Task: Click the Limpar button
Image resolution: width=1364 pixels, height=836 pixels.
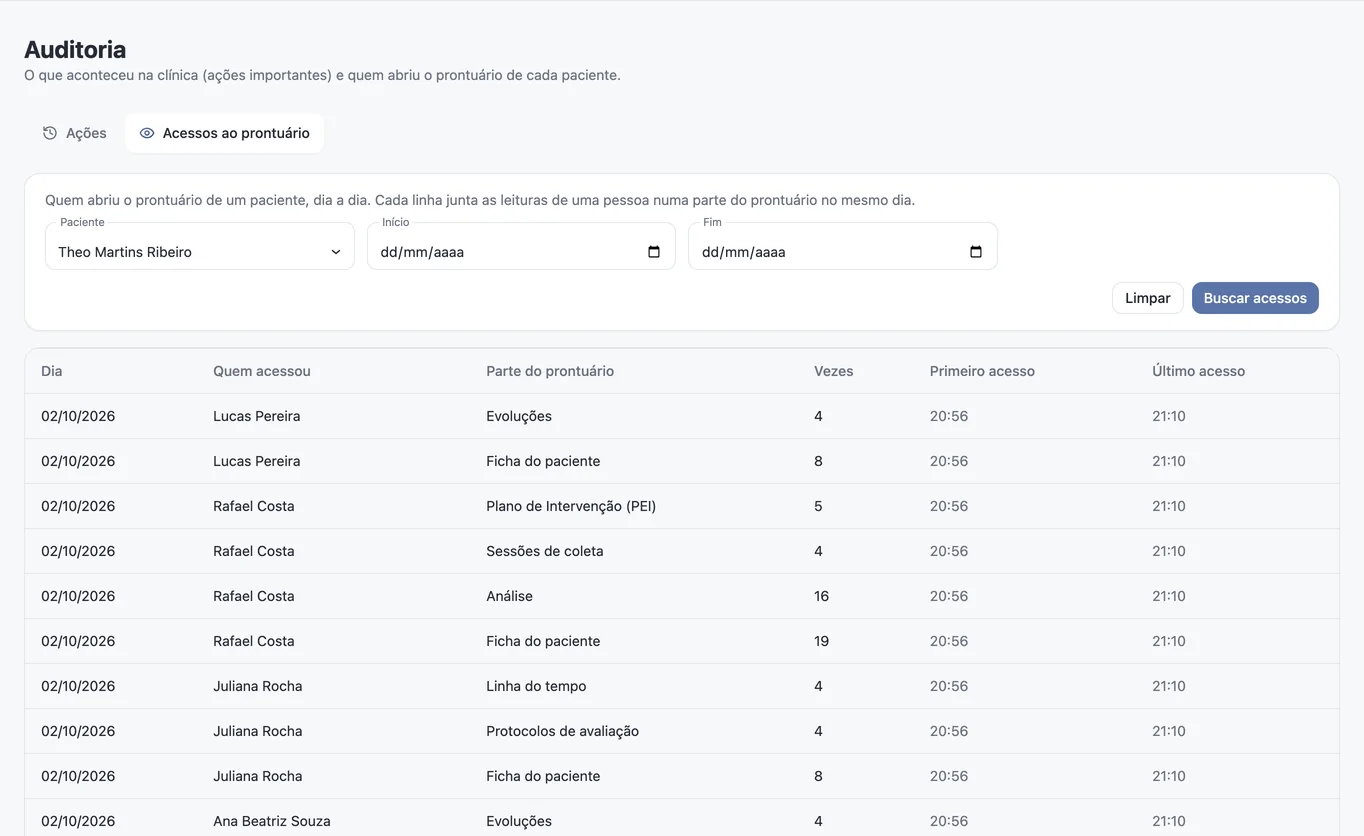Action: pyautogui.click(x=1148, y=298)
